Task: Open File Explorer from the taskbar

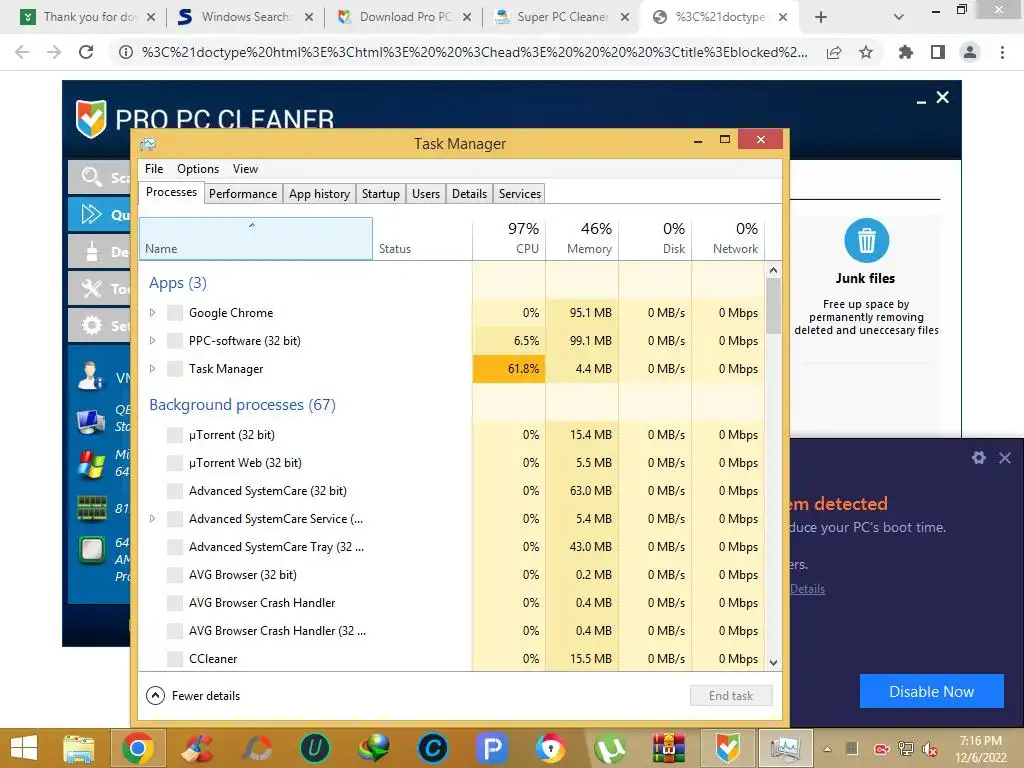Action: (78, 748)
